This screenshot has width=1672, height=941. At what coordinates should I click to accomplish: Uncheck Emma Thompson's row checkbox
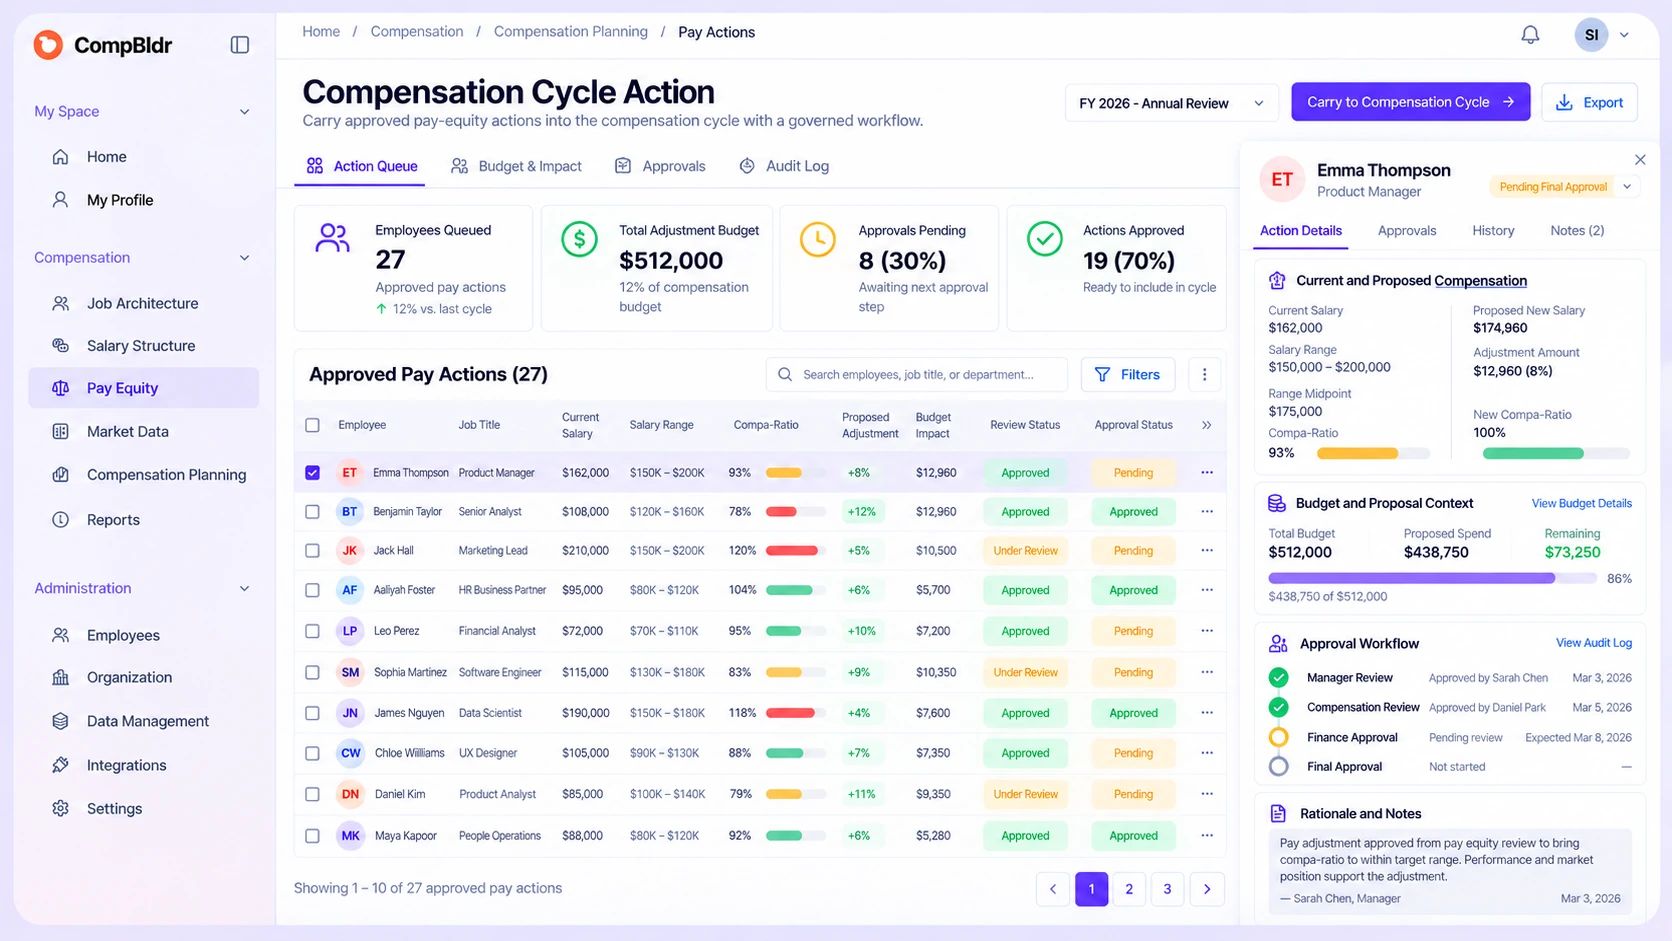(x=312, y=472)
